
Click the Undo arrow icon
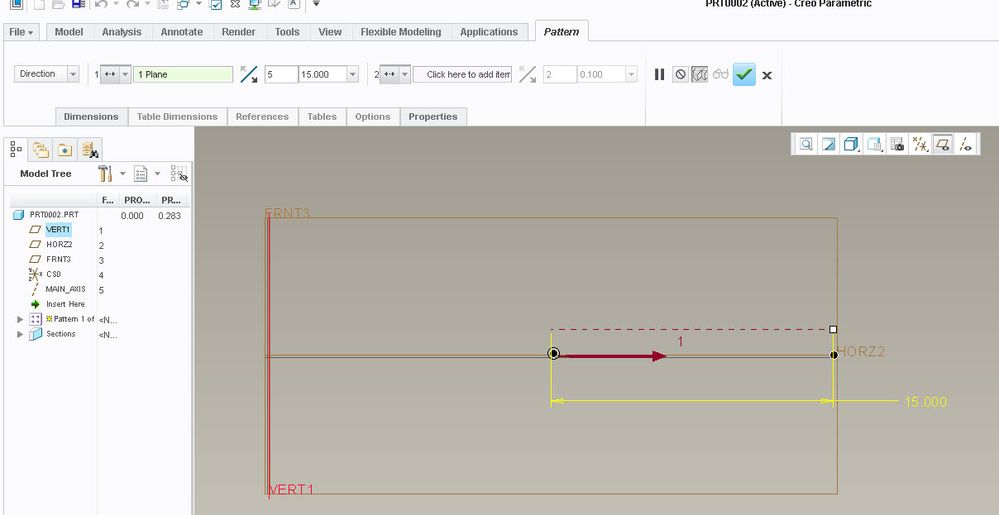pos(101,4)
